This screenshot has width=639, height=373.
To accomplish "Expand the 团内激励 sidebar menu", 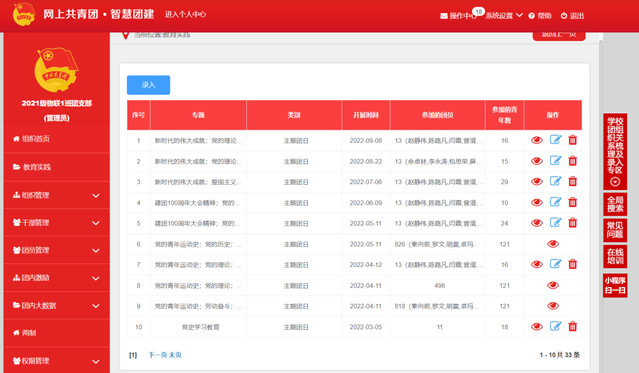I will click(57, 278).
